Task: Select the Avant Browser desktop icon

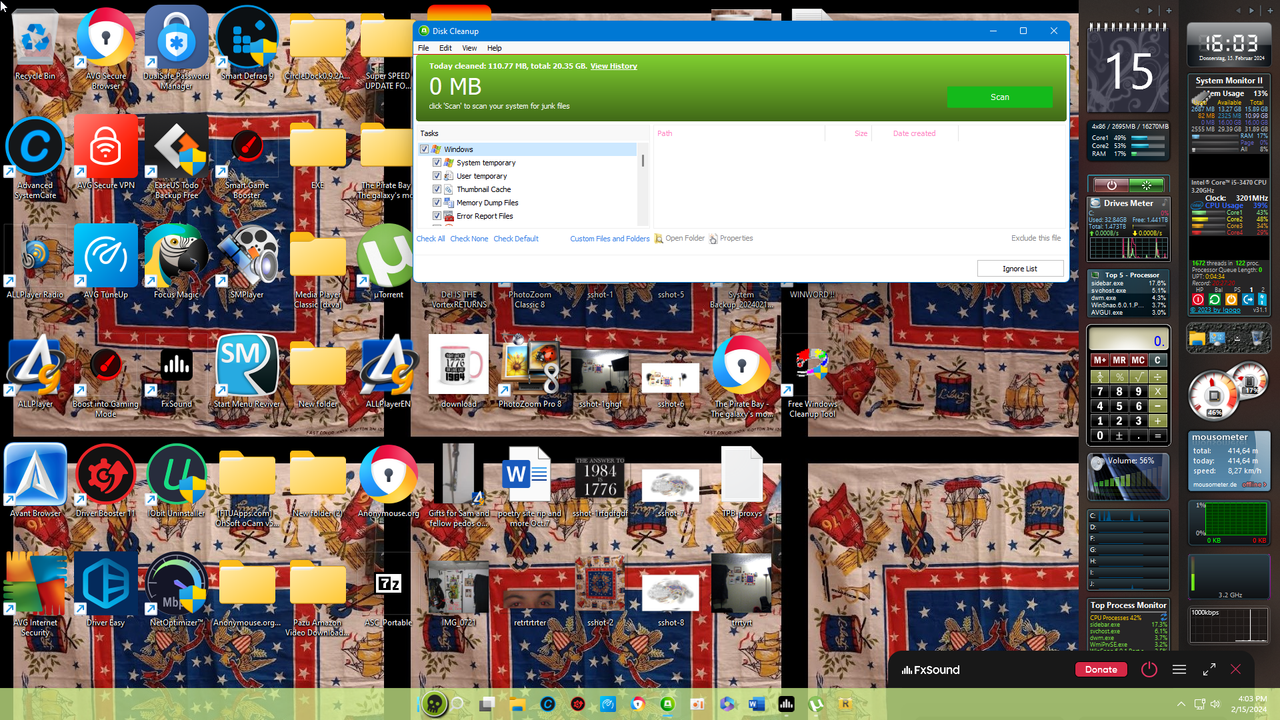Action: (35, 481)
